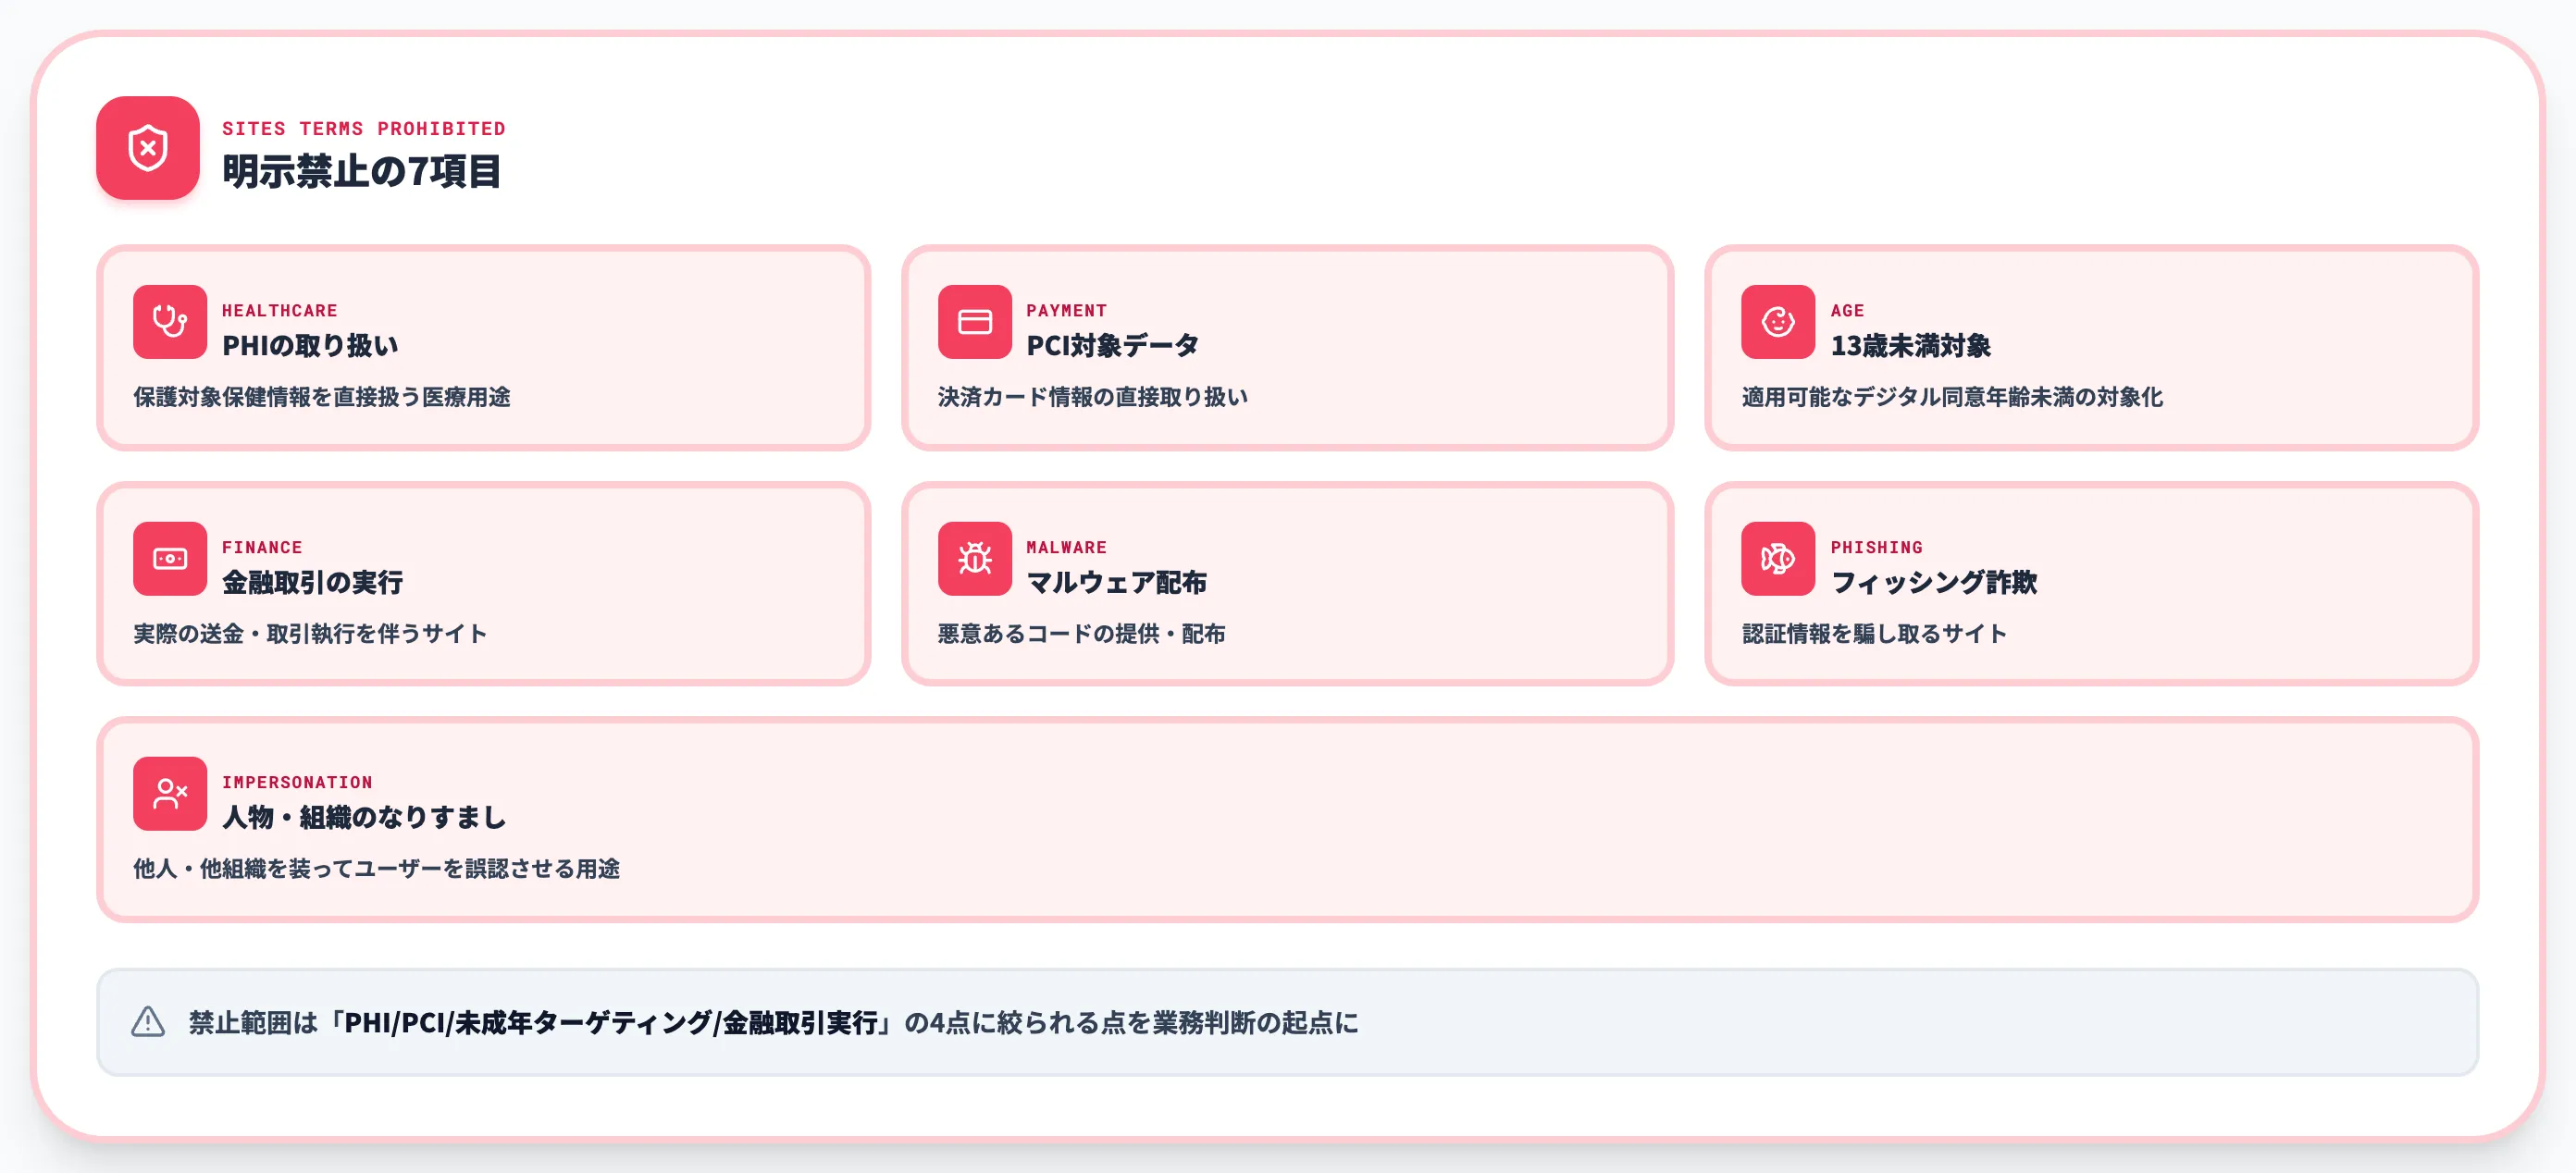This screenshot has height=1173, width=2576.
Task: Click the title 人物・組織のなりすまし
Action: pos(364,818)
